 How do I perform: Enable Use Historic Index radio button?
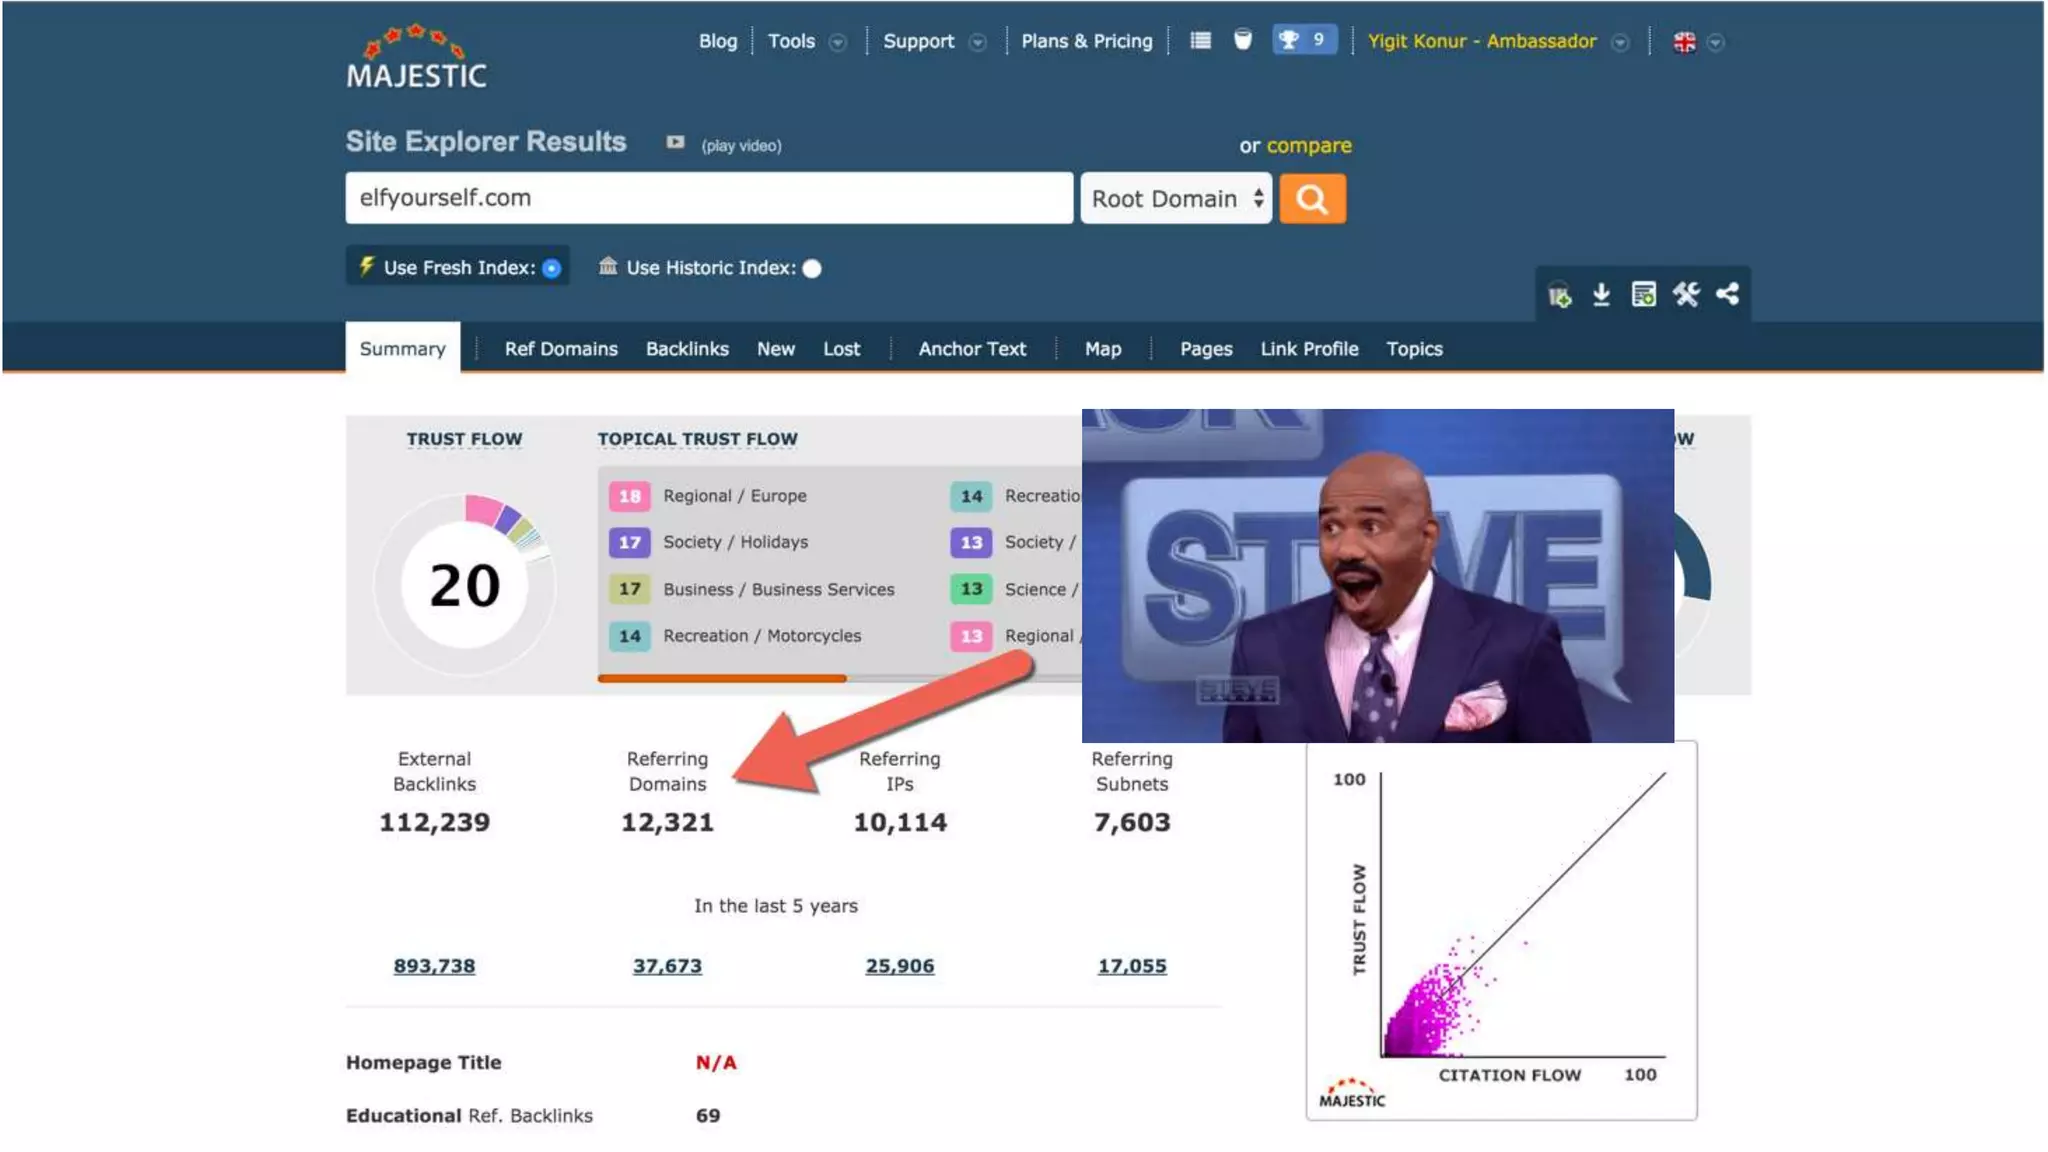coord(812,268)
